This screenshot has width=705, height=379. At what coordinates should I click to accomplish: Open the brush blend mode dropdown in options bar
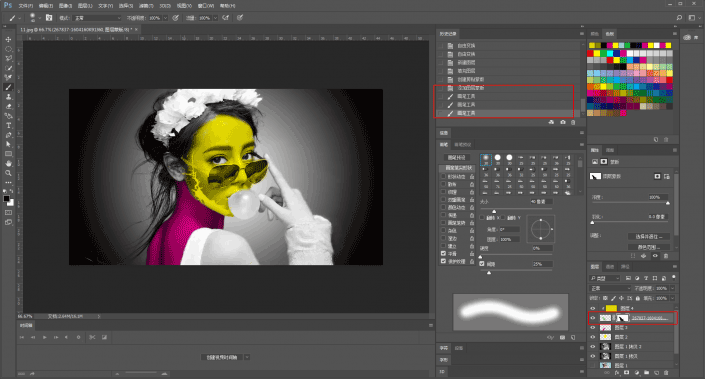97,18
